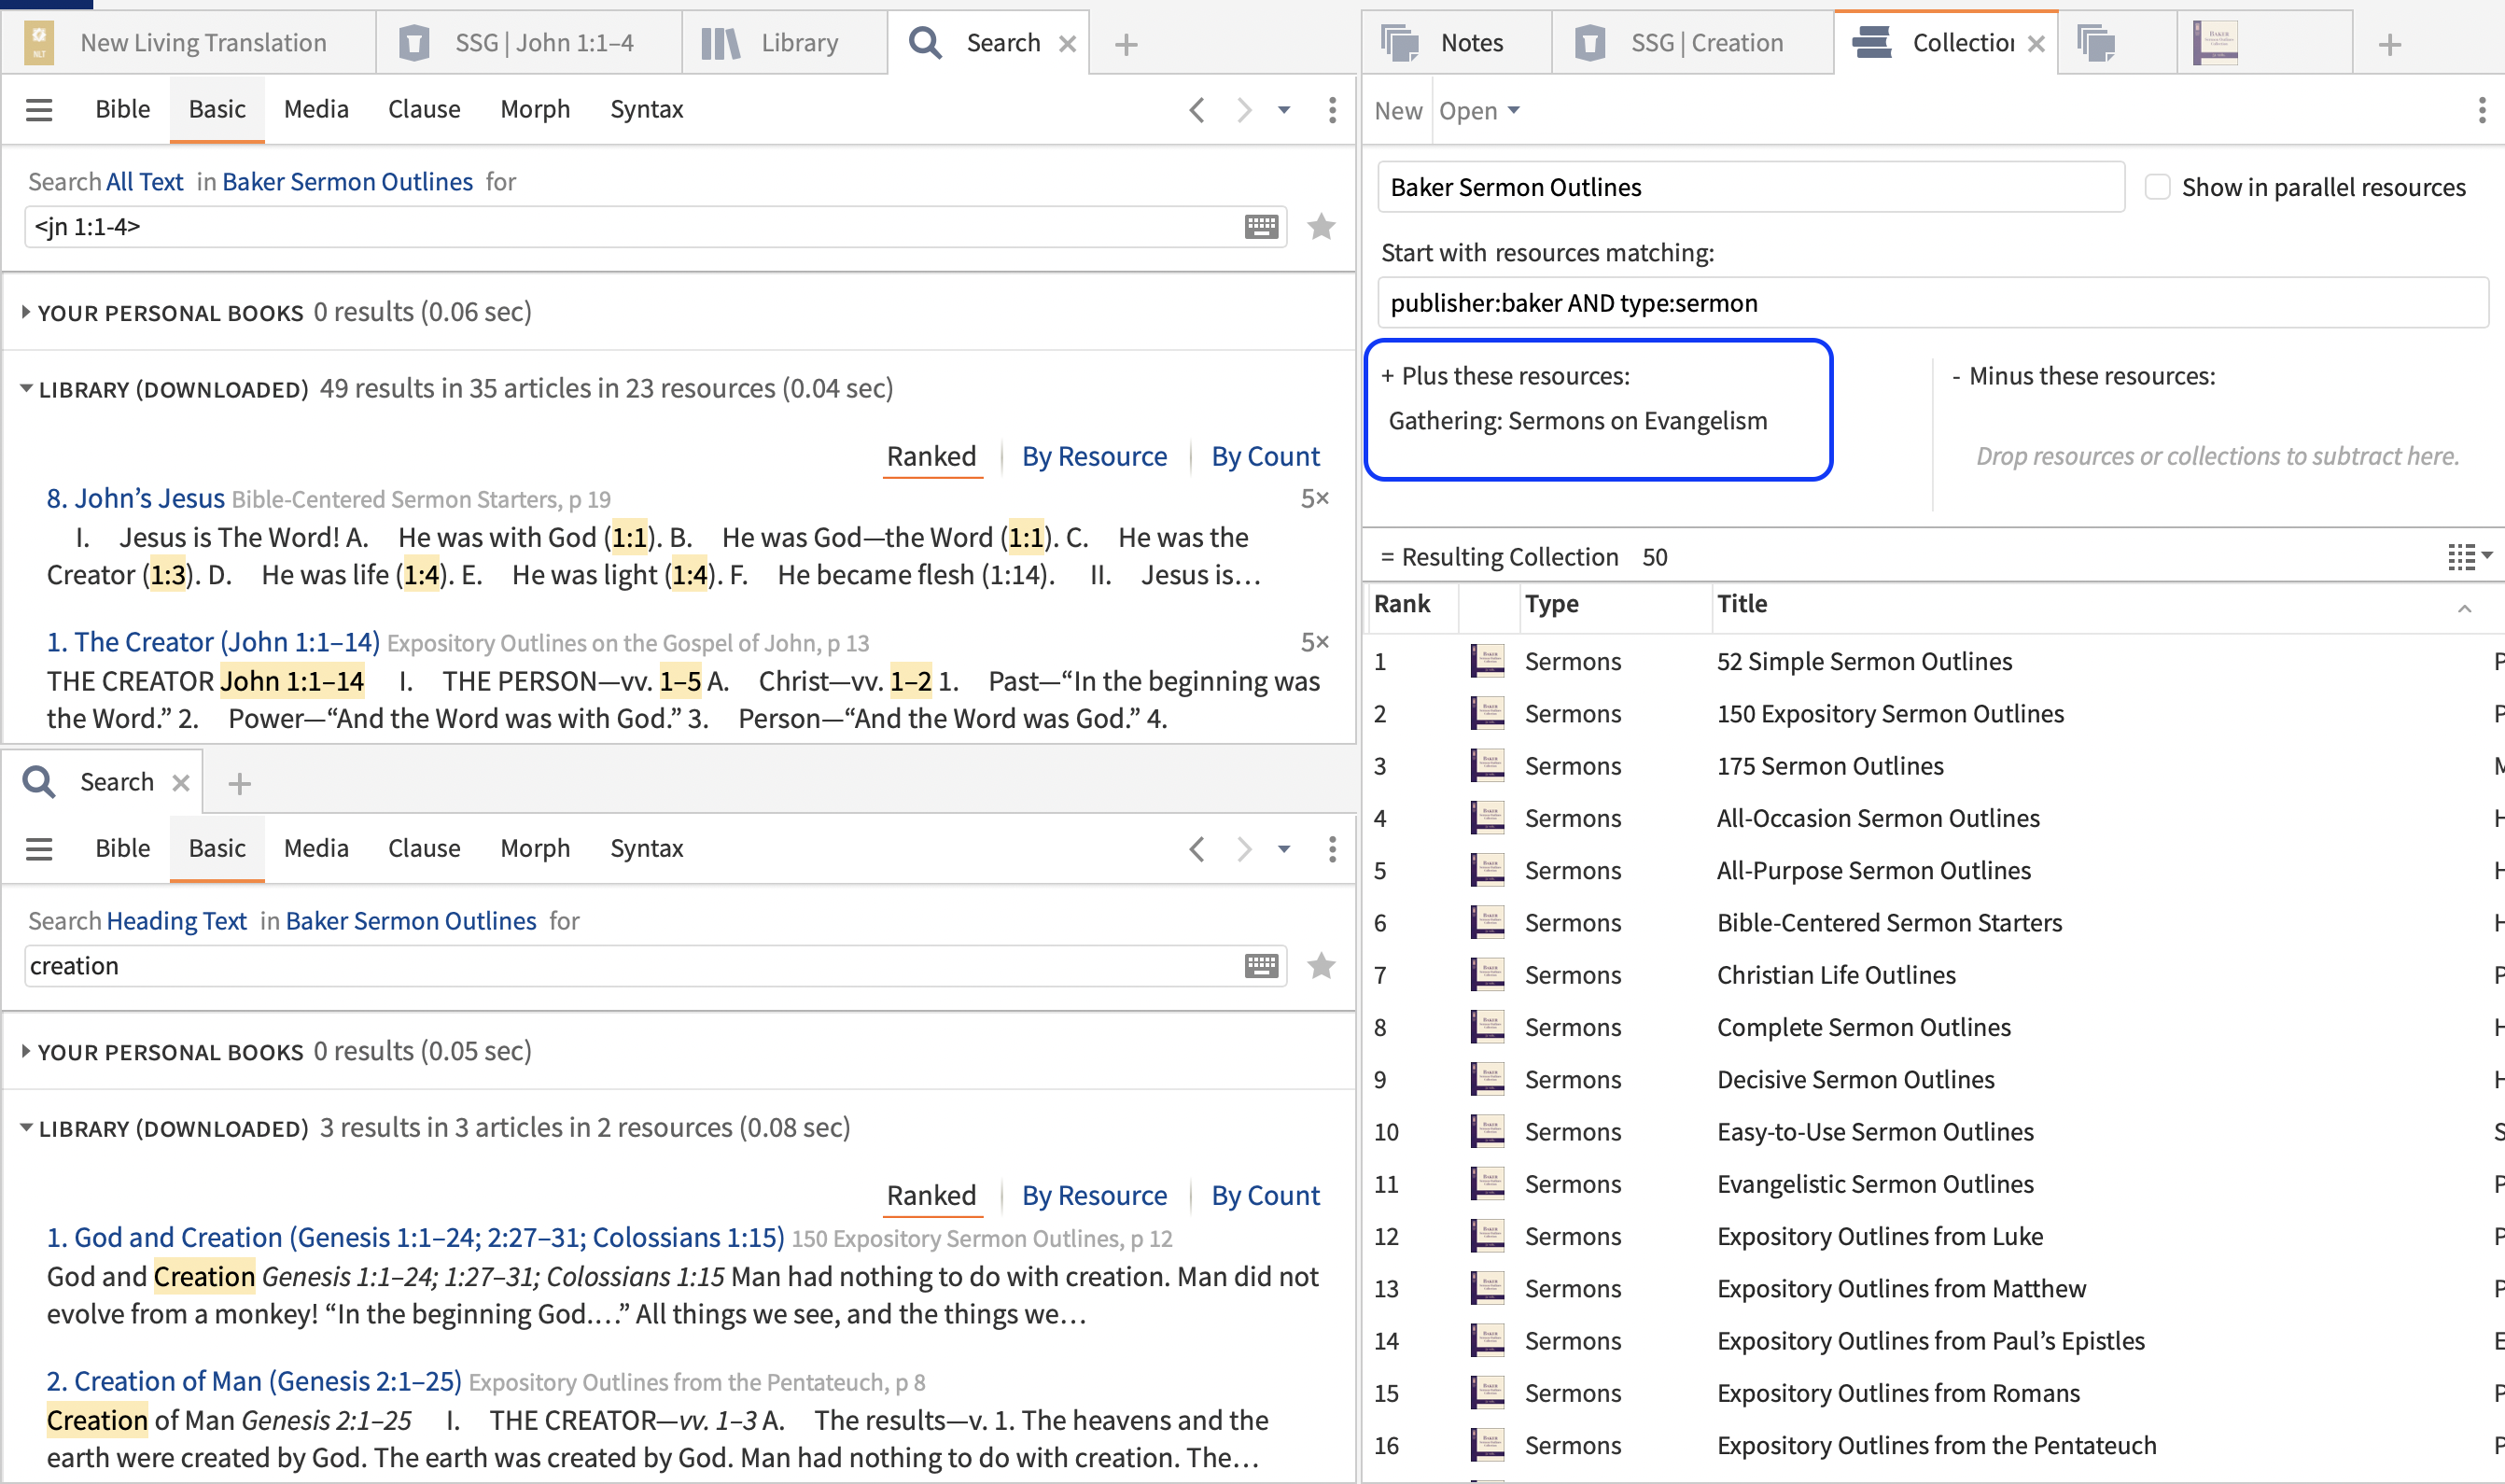Close the lower Search tab

[180, 783]
